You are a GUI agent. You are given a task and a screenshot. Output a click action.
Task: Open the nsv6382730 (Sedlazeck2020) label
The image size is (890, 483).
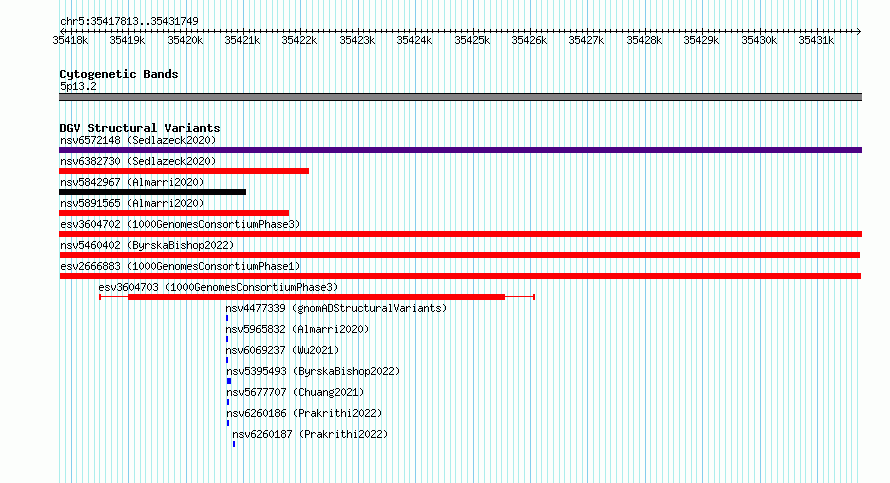pyautogui.click(x=138, y=161)
